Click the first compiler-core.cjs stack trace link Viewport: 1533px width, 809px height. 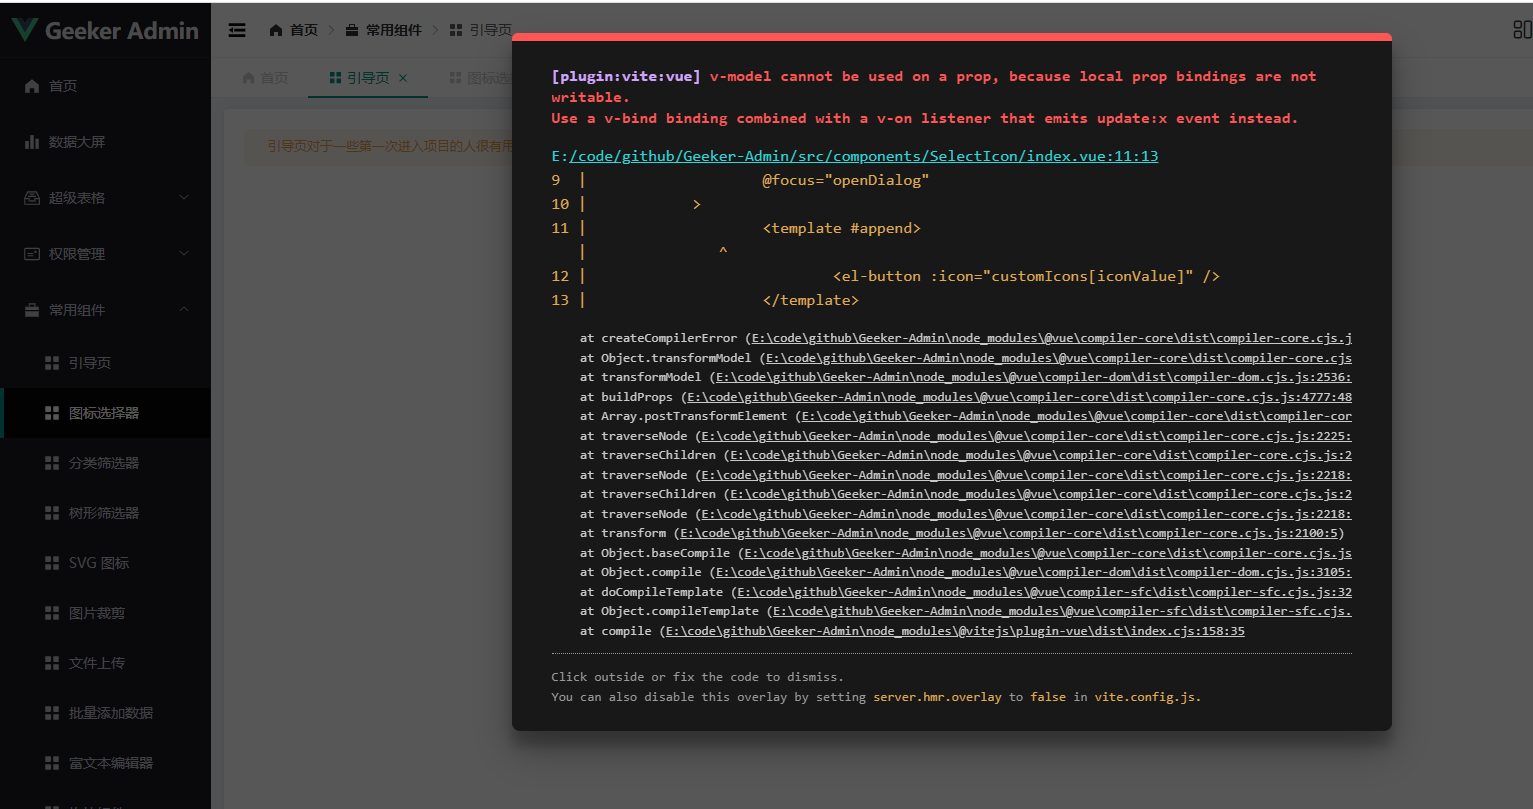(1050, 337)
